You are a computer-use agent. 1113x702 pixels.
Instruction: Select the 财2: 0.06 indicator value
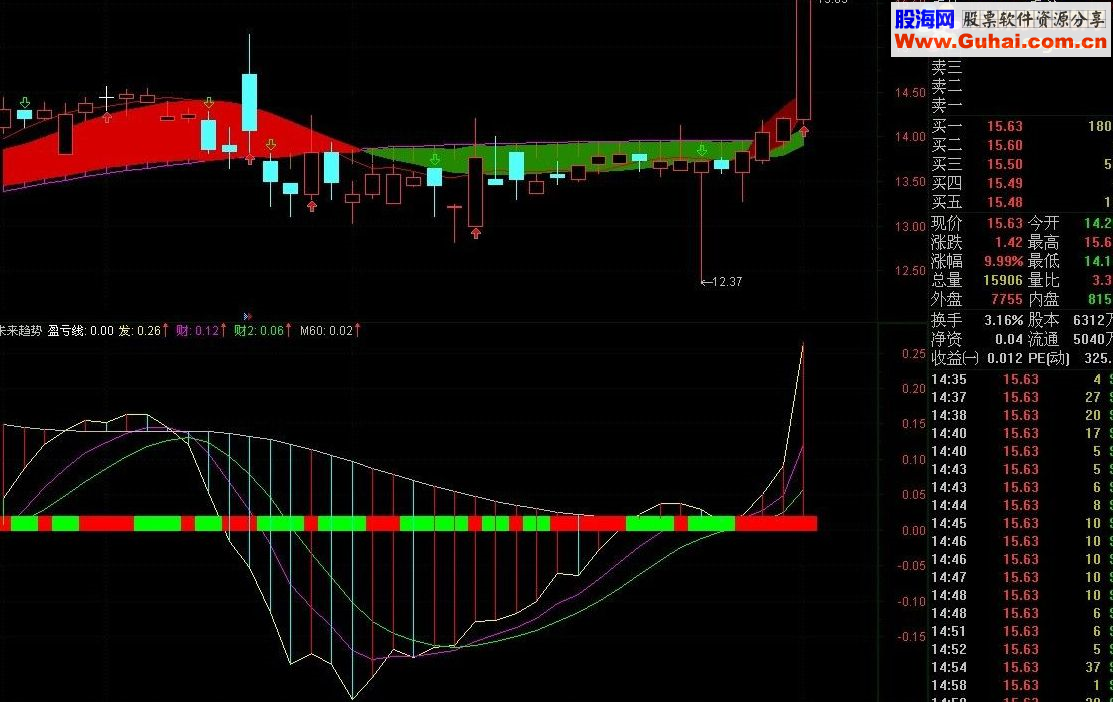[259, 331]
